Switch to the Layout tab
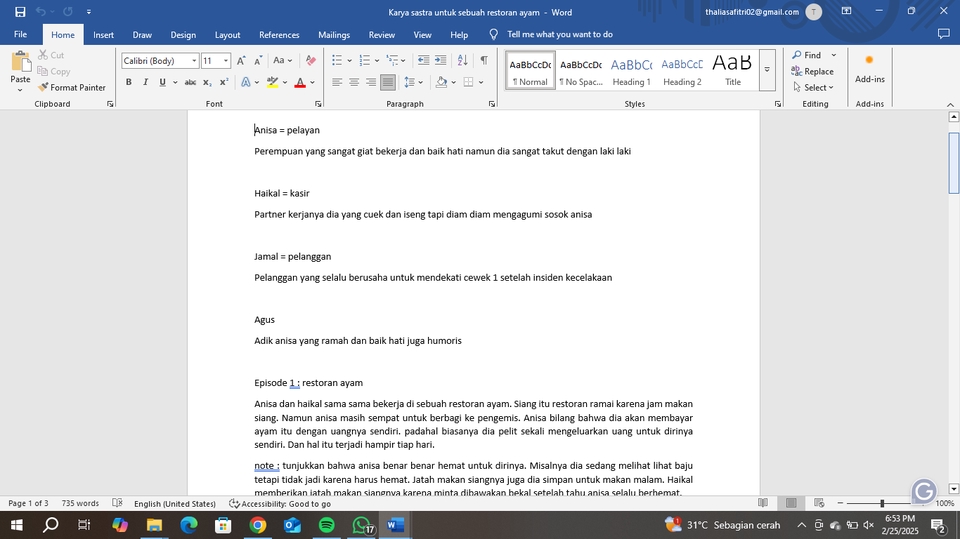Screen dimensions: 960x539 pyautogui.click(x=227, y=35)
